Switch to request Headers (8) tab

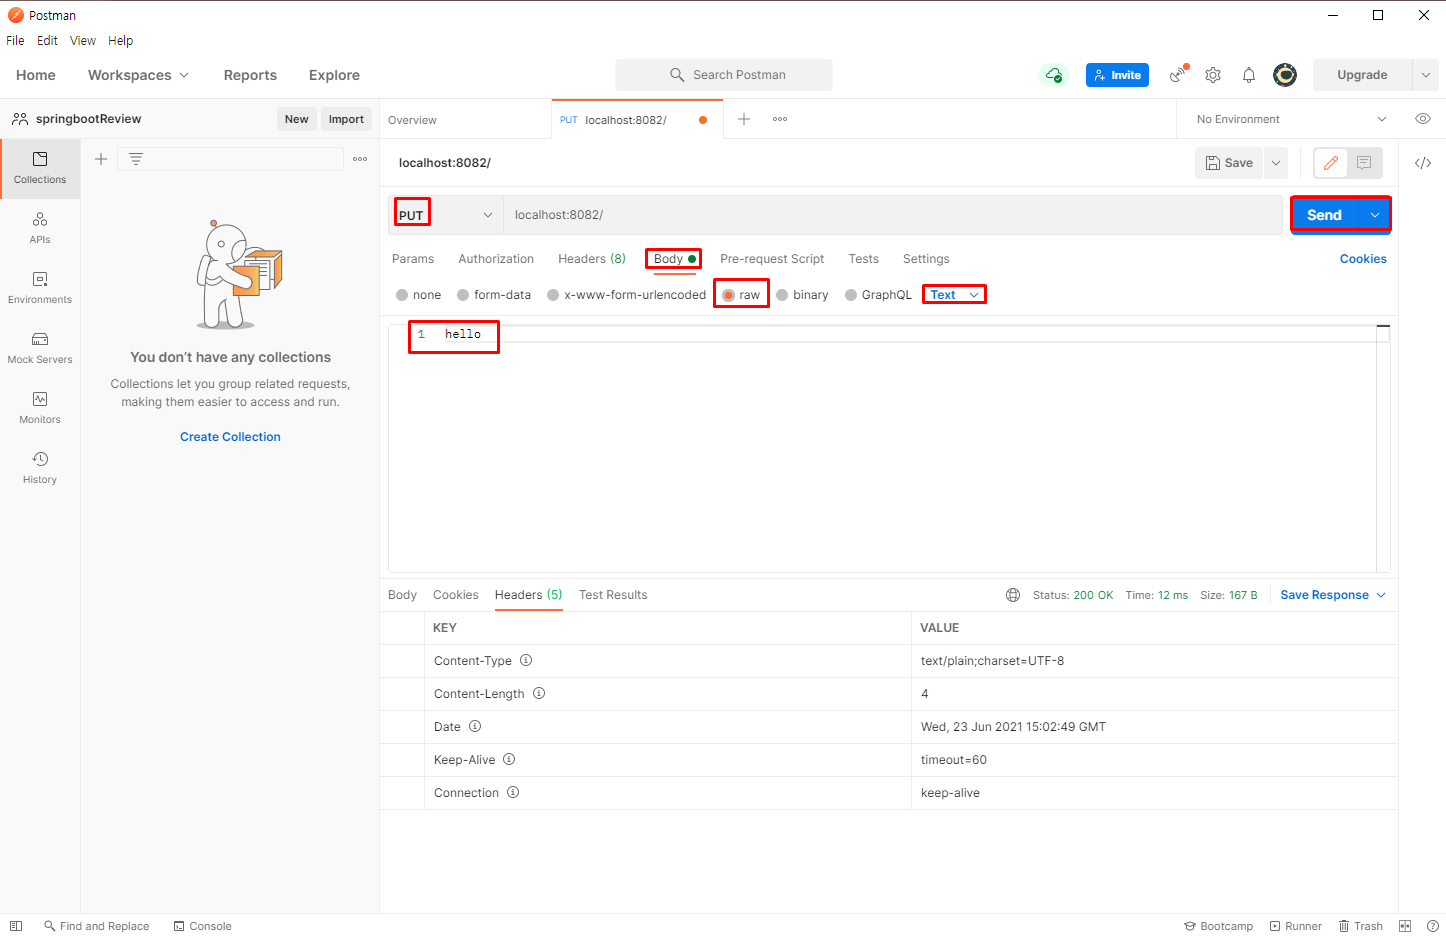[x=592, y=259]
